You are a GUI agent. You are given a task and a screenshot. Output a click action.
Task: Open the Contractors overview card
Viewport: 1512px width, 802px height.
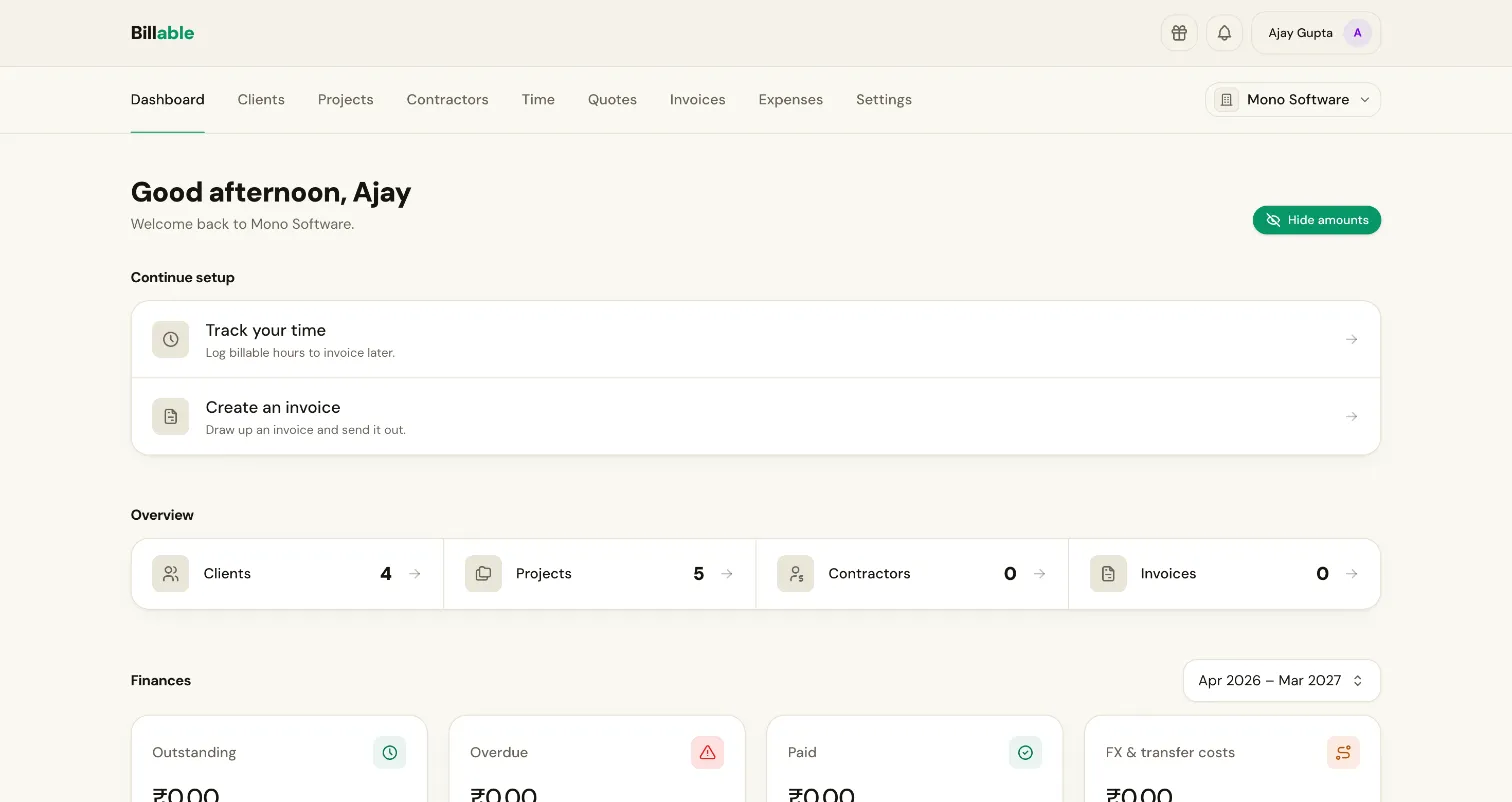tap(912, 574)
